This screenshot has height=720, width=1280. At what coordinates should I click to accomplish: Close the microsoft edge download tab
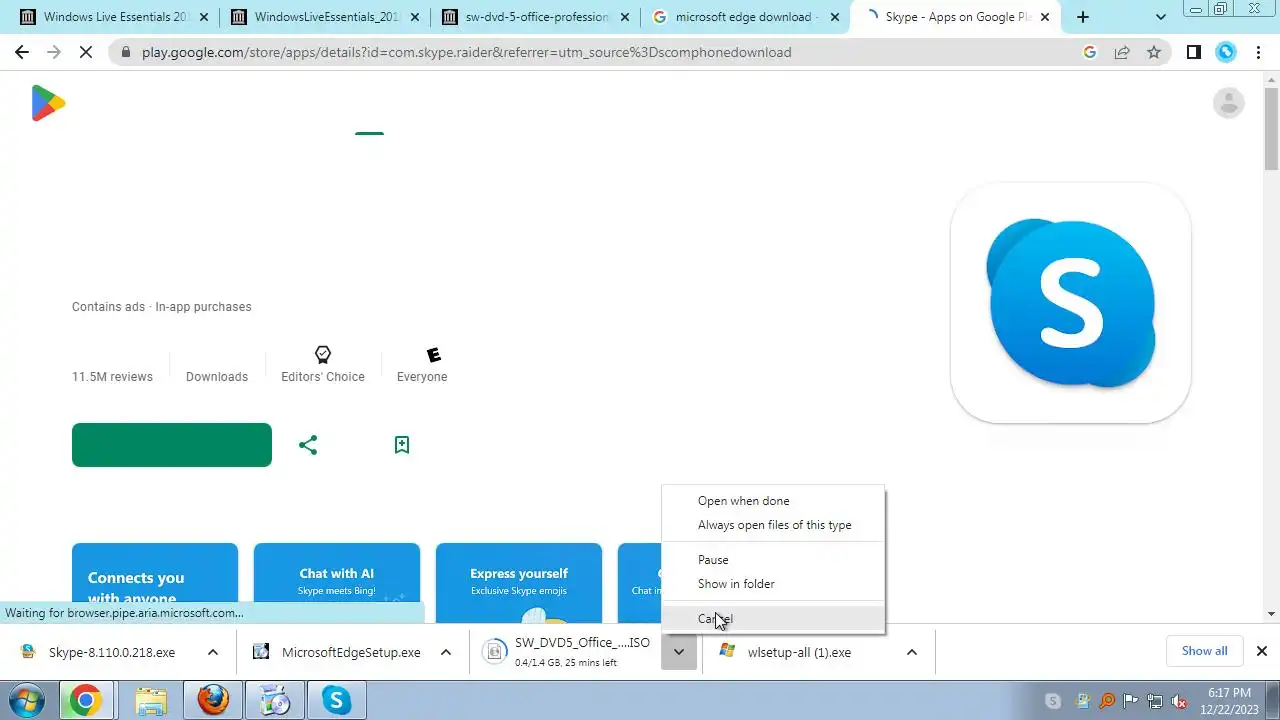(x=835, y=17)
